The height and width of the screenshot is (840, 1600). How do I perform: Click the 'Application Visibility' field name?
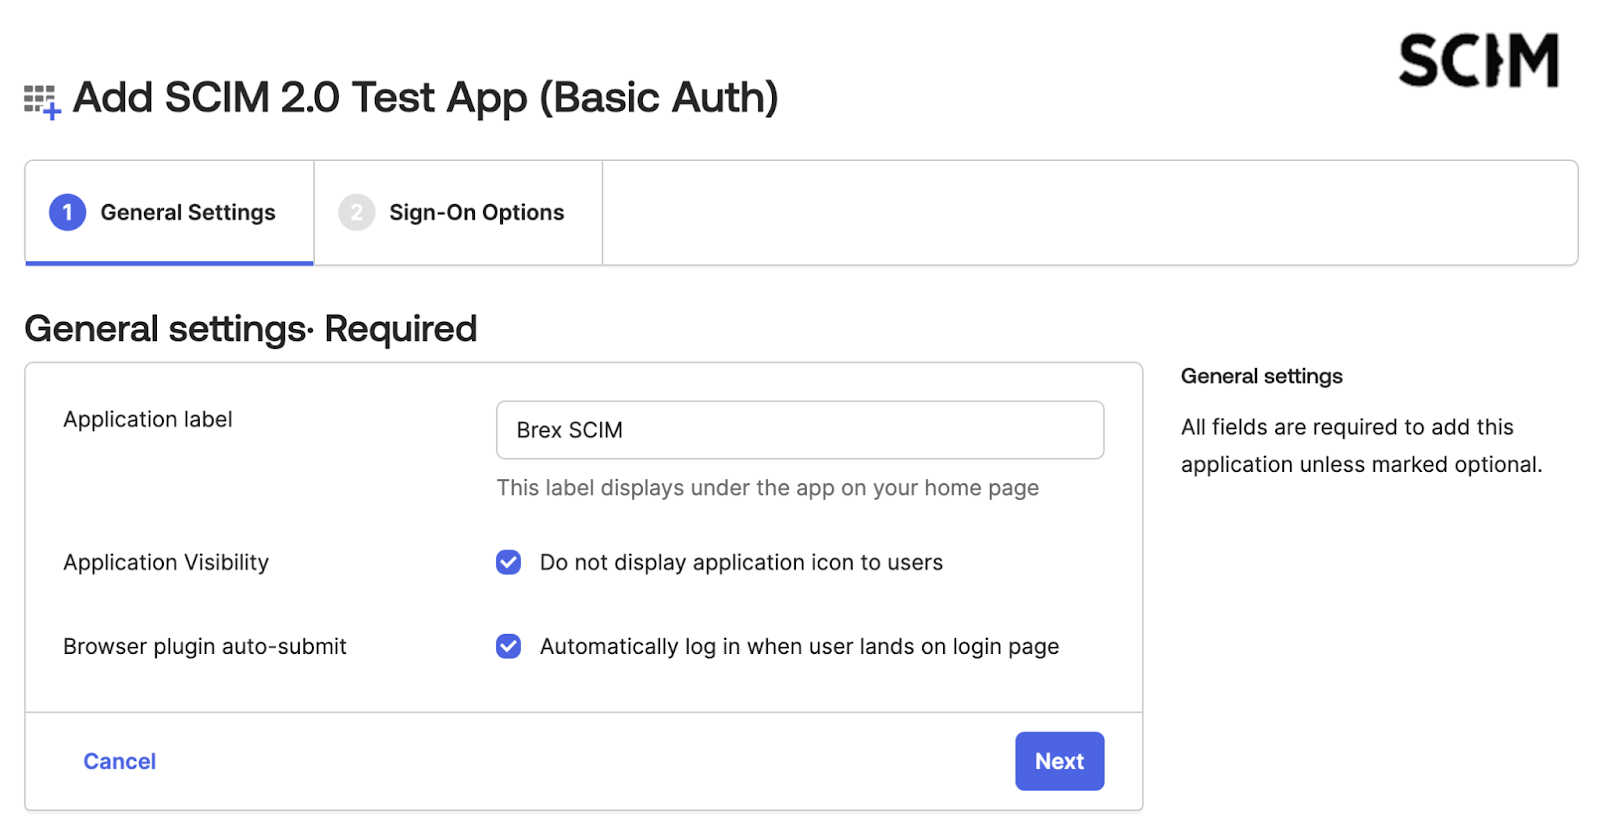166,562
